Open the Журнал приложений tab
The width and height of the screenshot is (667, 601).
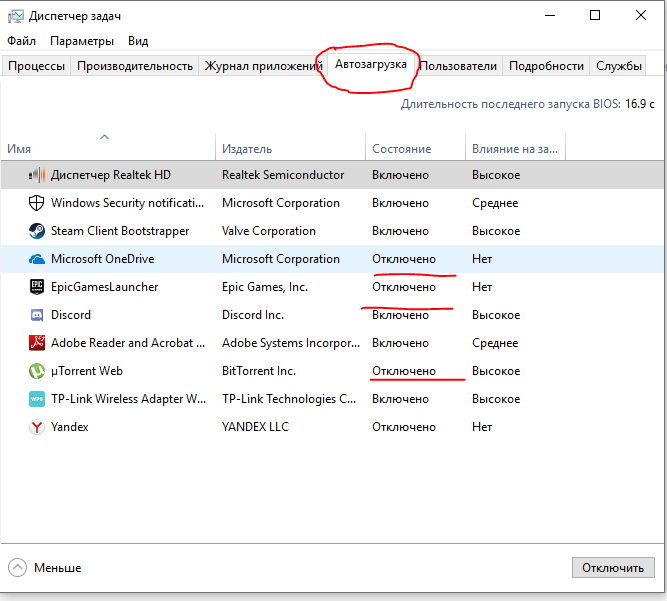tap(263, 66)
